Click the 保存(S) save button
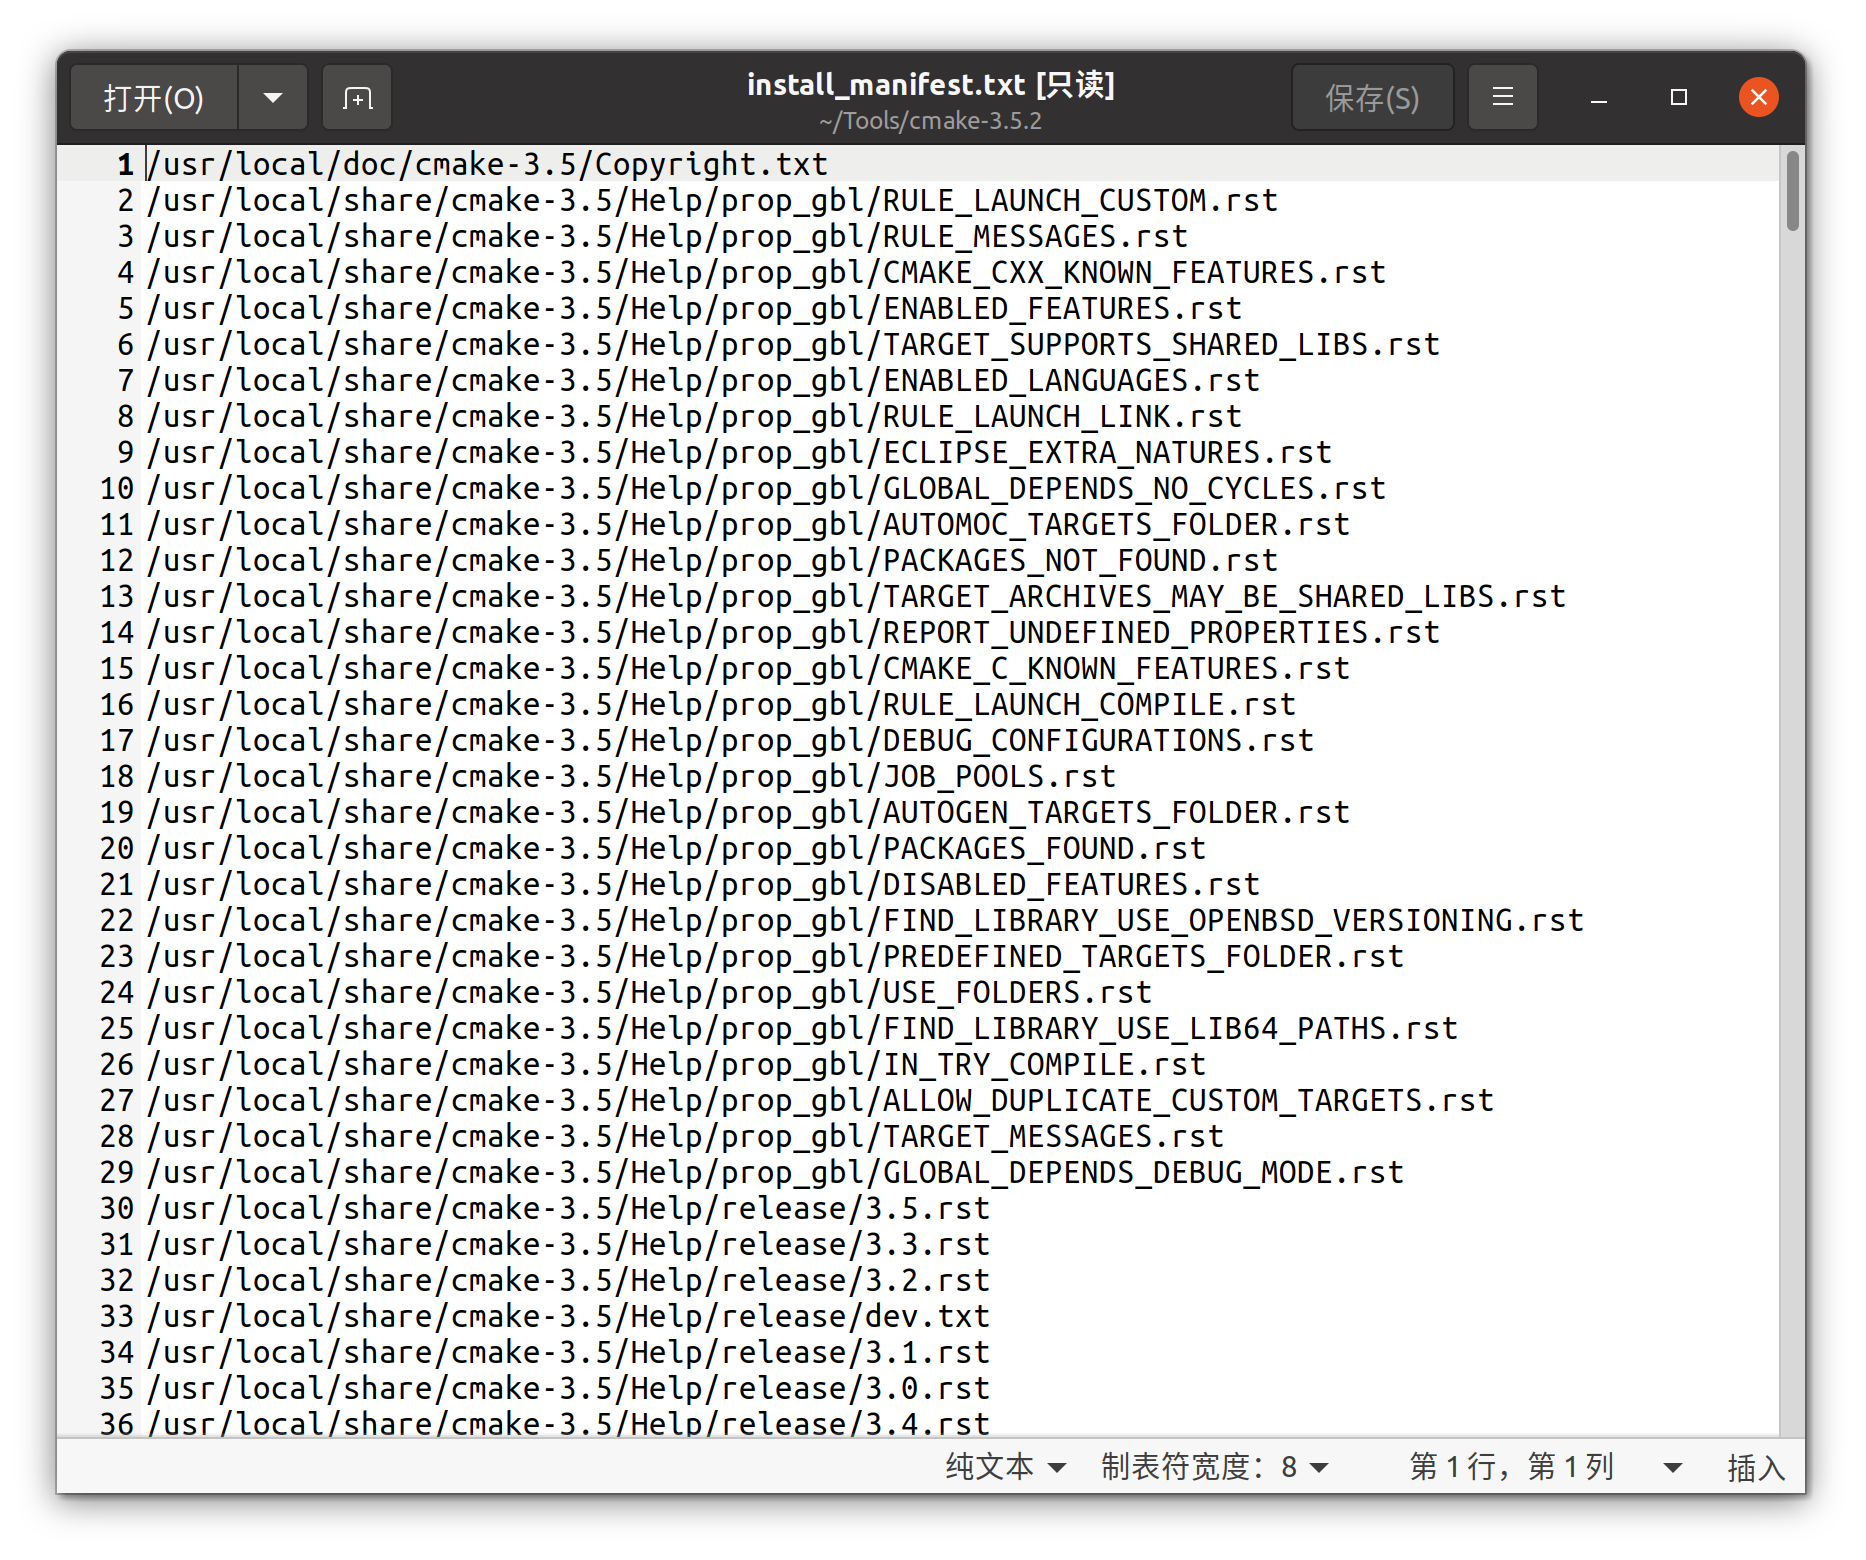1866x1560 pixels. [1372, 97]
